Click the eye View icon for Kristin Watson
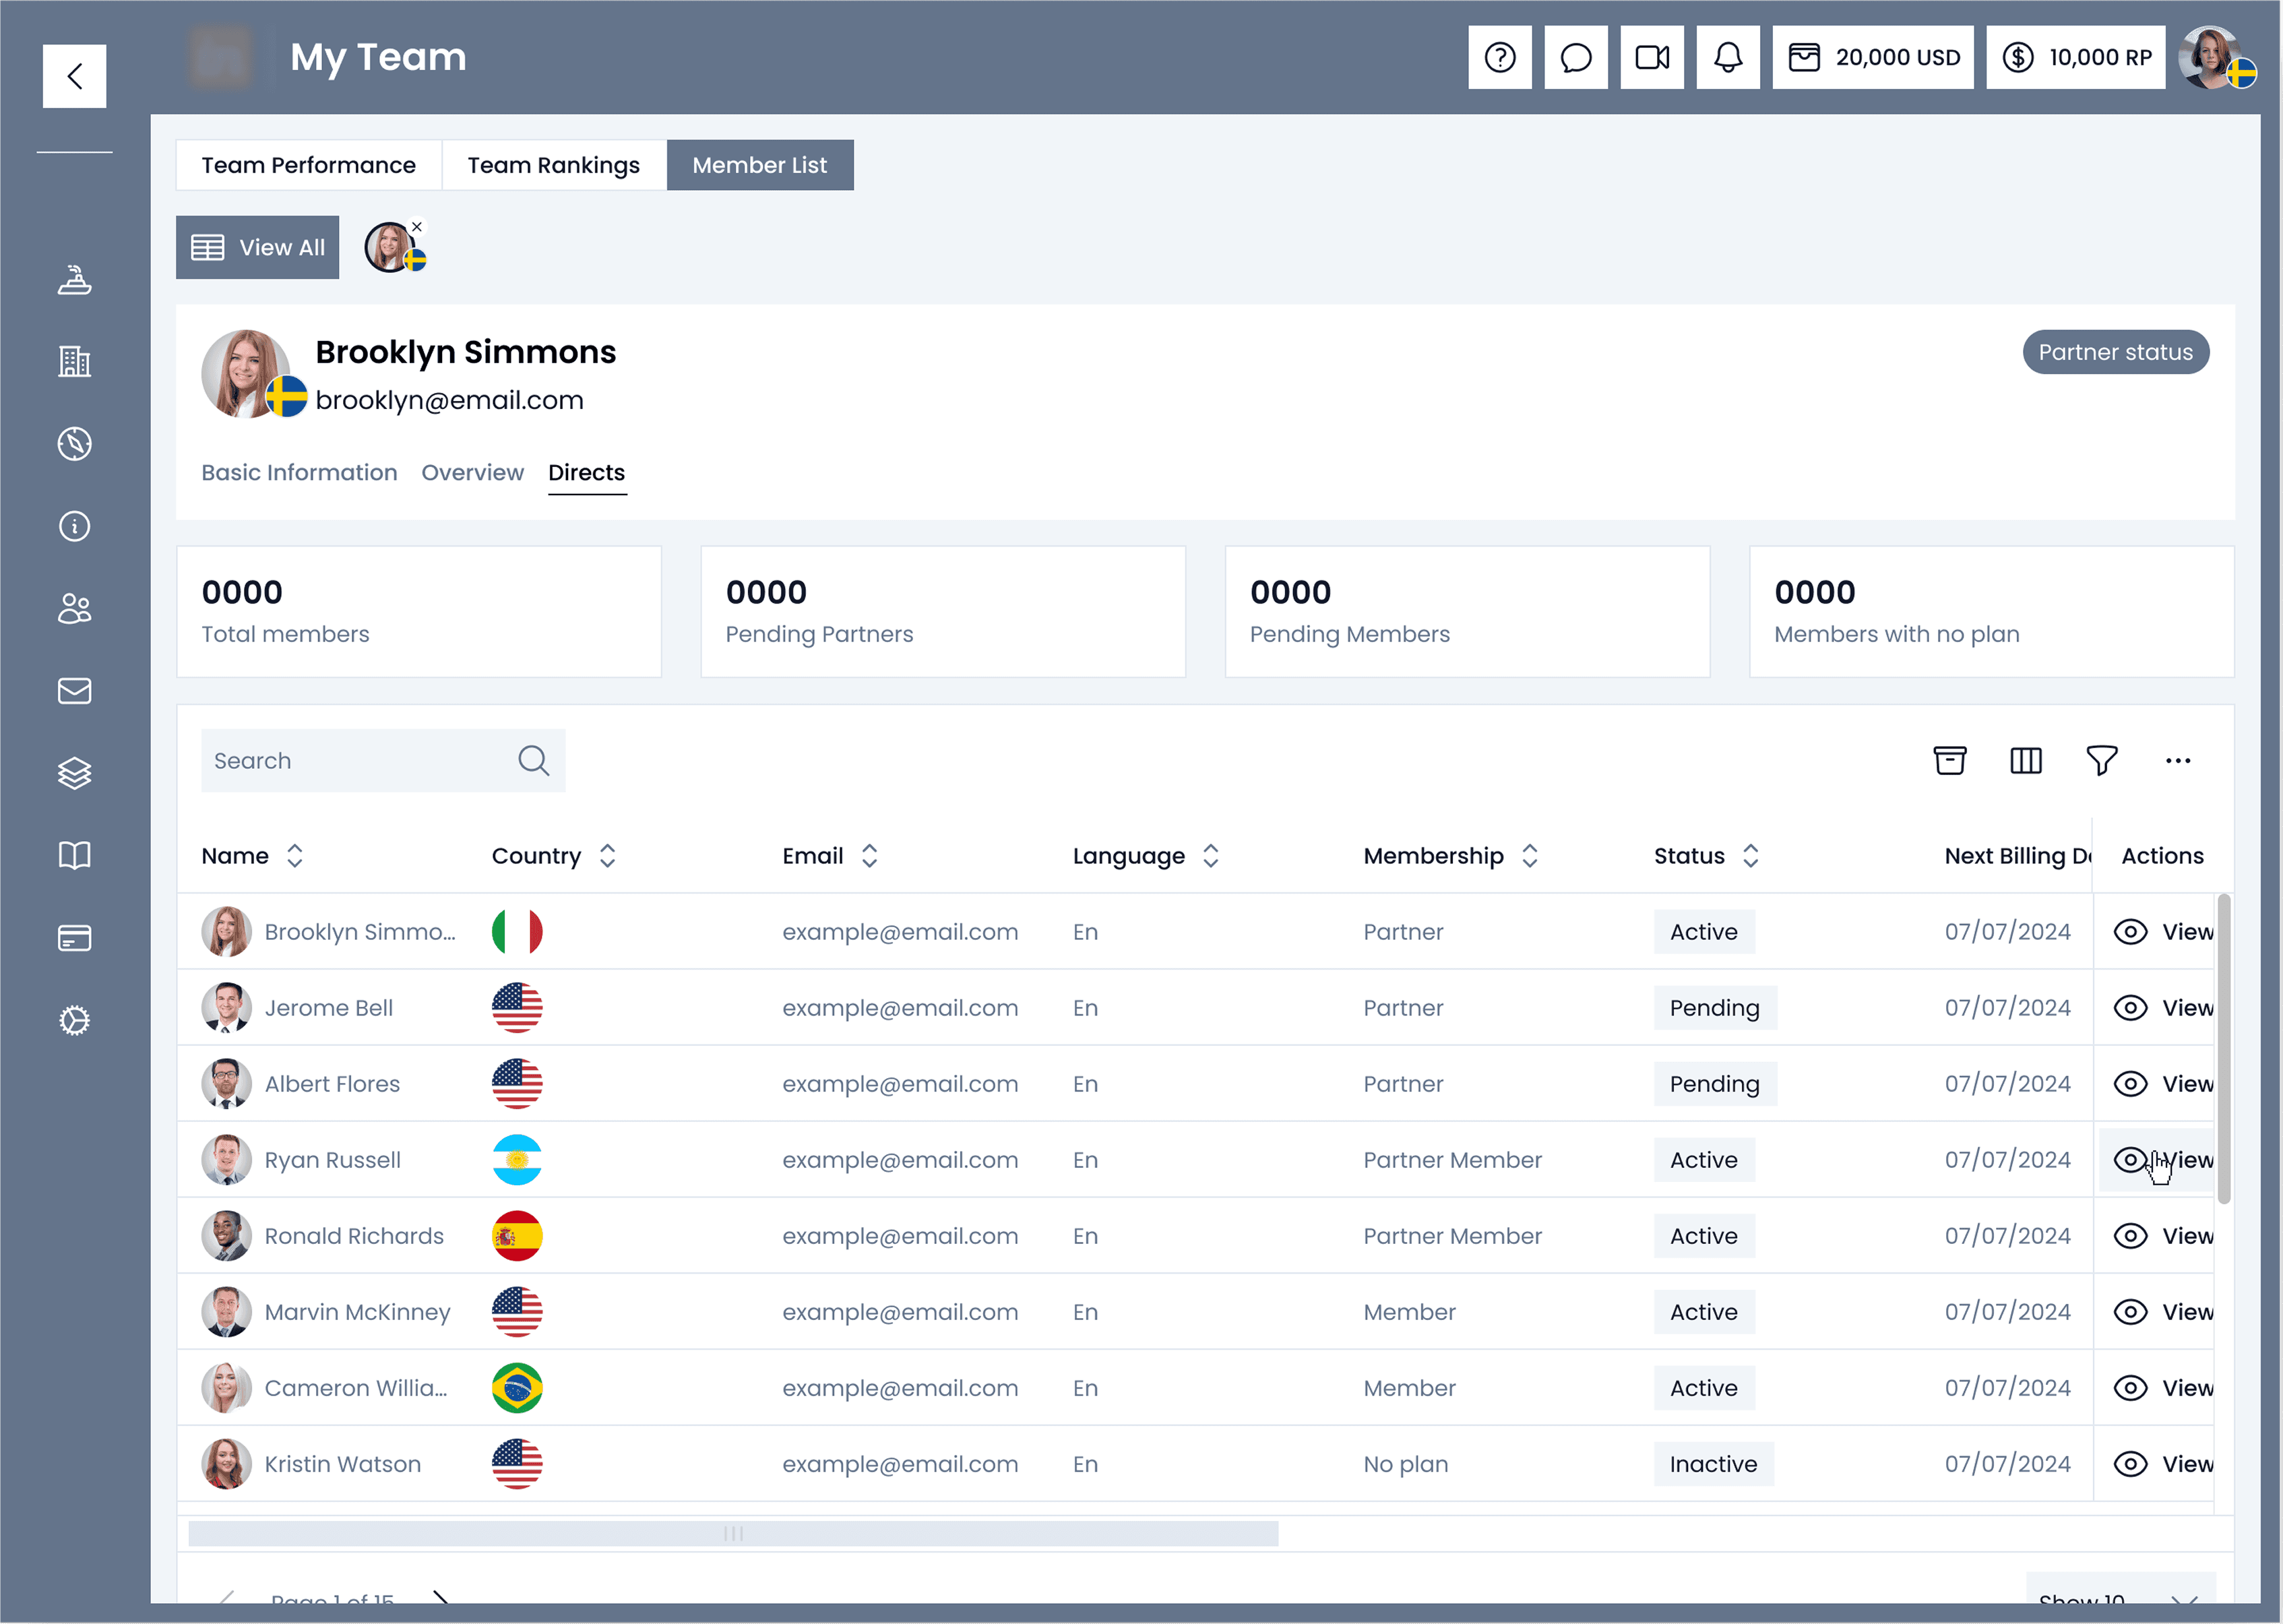This screenshot has height=1624, width=2283. coord(2130,1464)
